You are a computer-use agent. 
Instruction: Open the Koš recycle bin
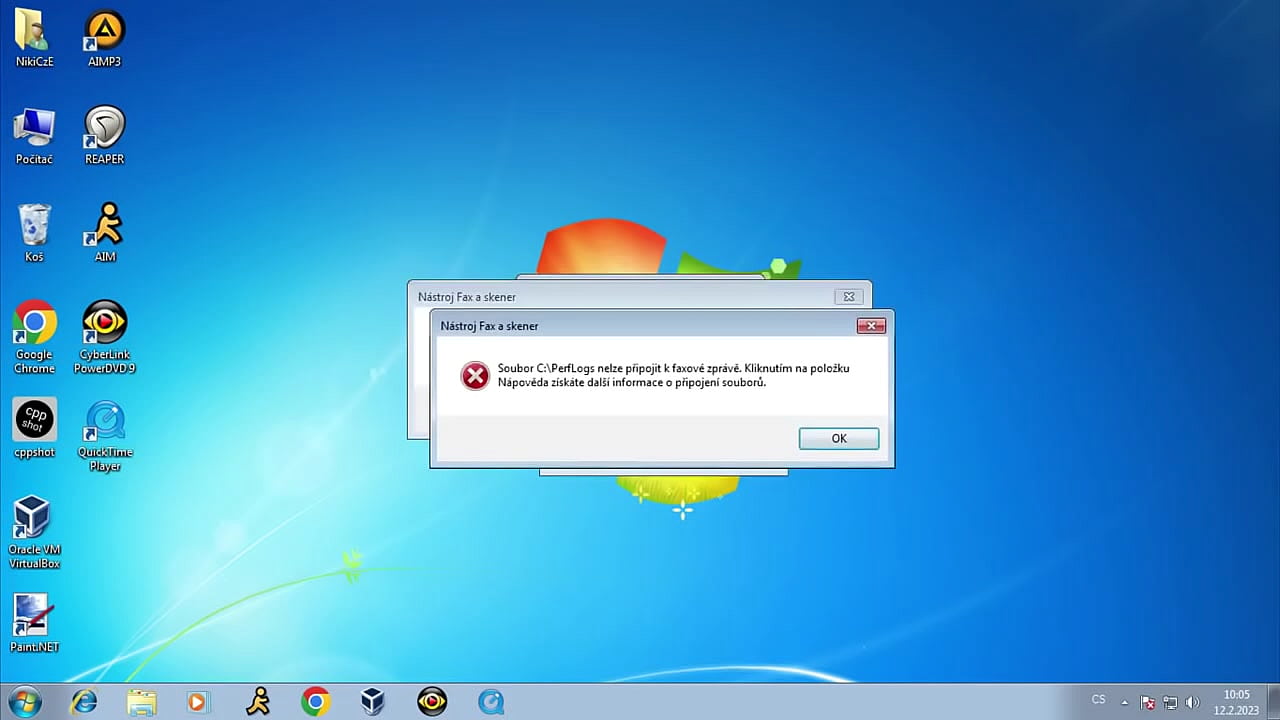(x=33, y=226)
